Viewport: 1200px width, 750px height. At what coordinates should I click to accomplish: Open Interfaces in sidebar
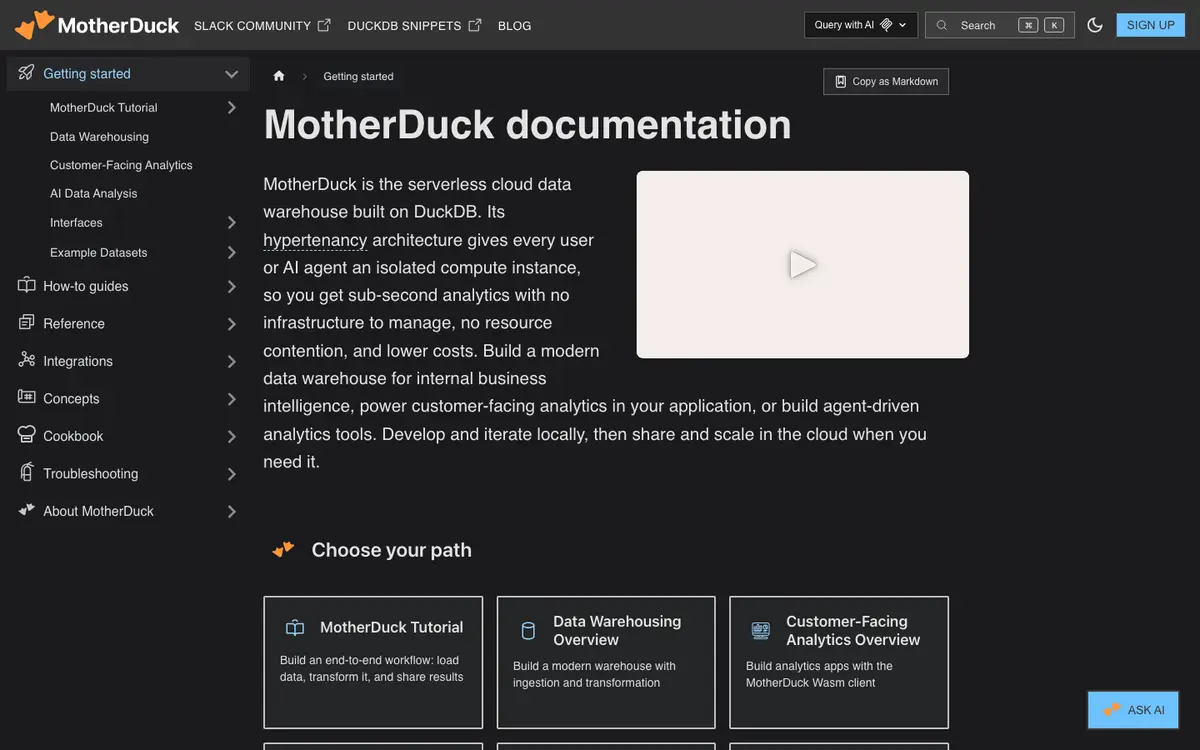pos(76,222)
